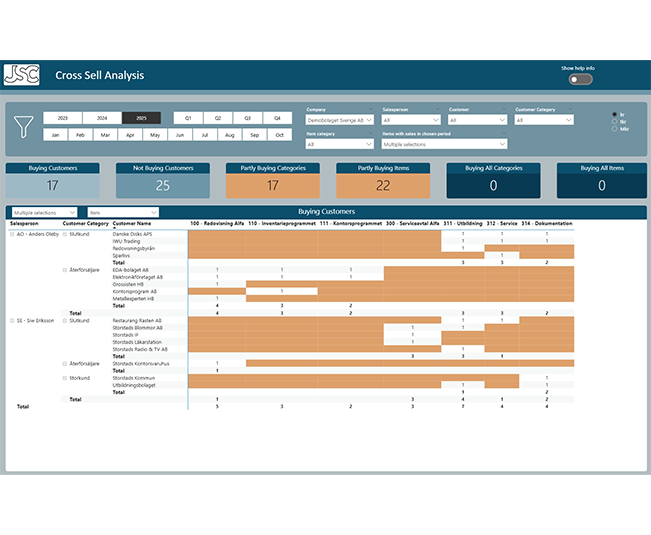Collapse Slutkund category under Anders Oleby
The height and width of the screenshot is (535, 651).
(x=65, y=234)
